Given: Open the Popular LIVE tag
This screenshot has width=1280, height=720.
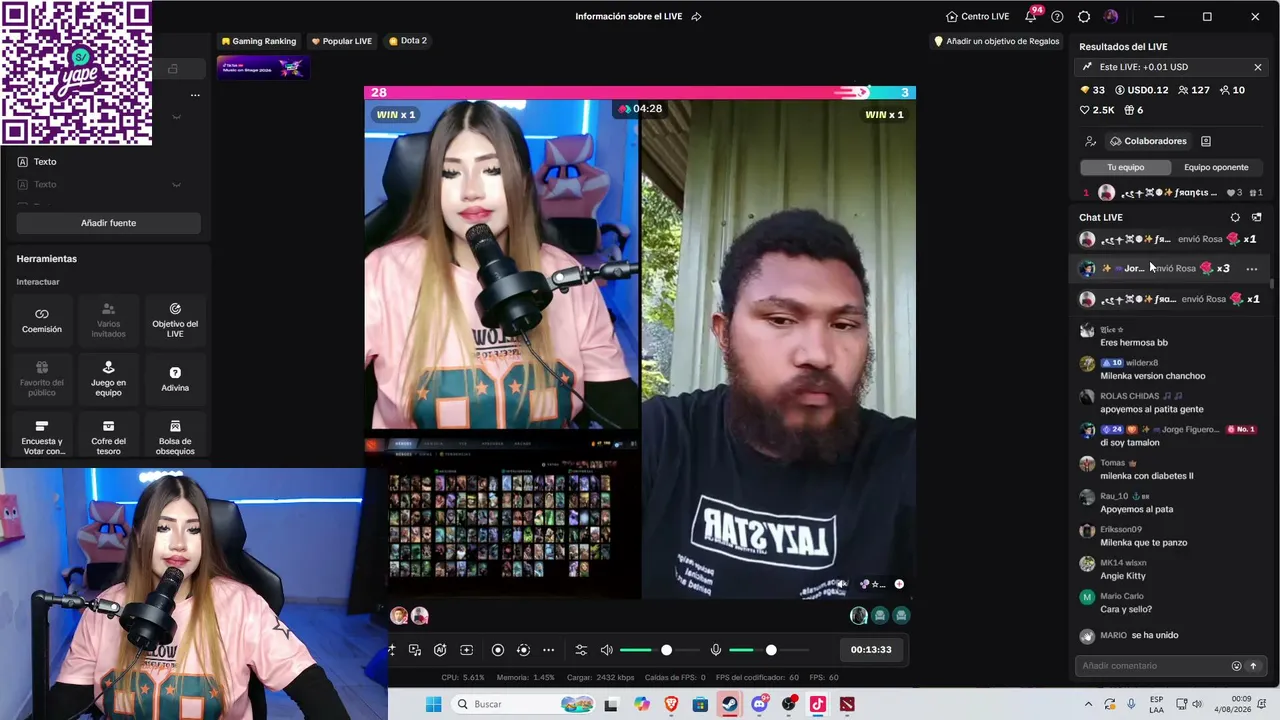Looking at the screenshot, I should click(x=342, y=41).
